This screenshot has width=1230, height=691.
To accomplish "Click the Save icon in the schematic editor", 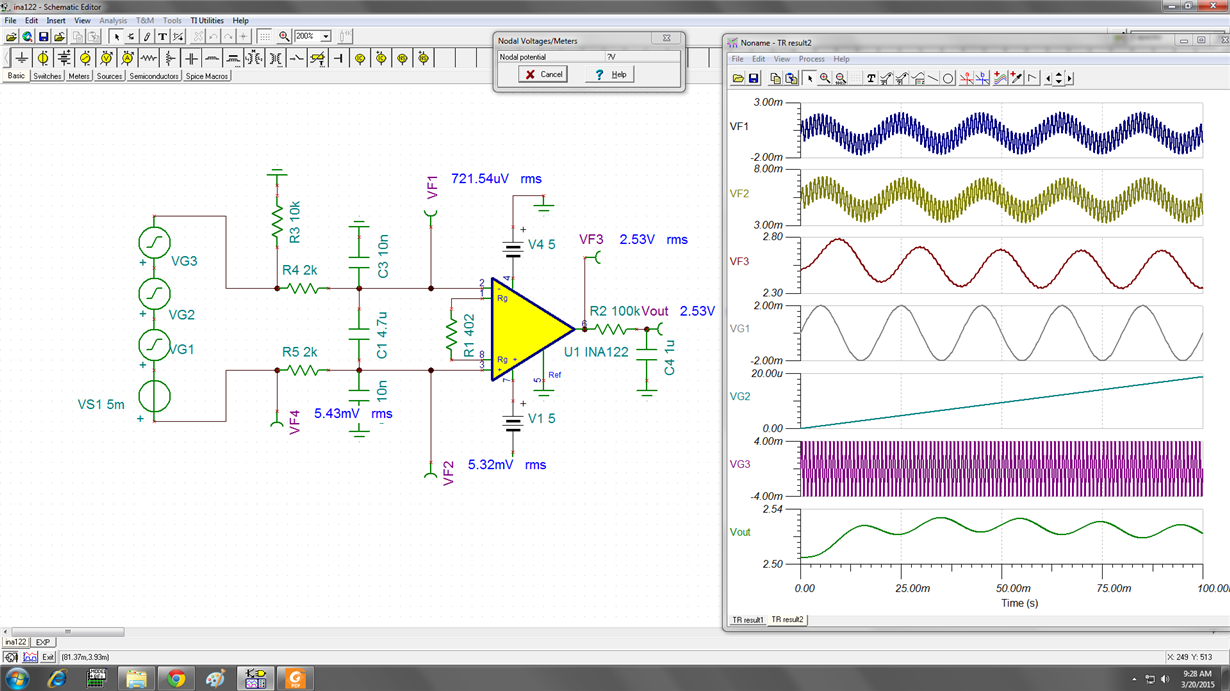I will 44,36.
